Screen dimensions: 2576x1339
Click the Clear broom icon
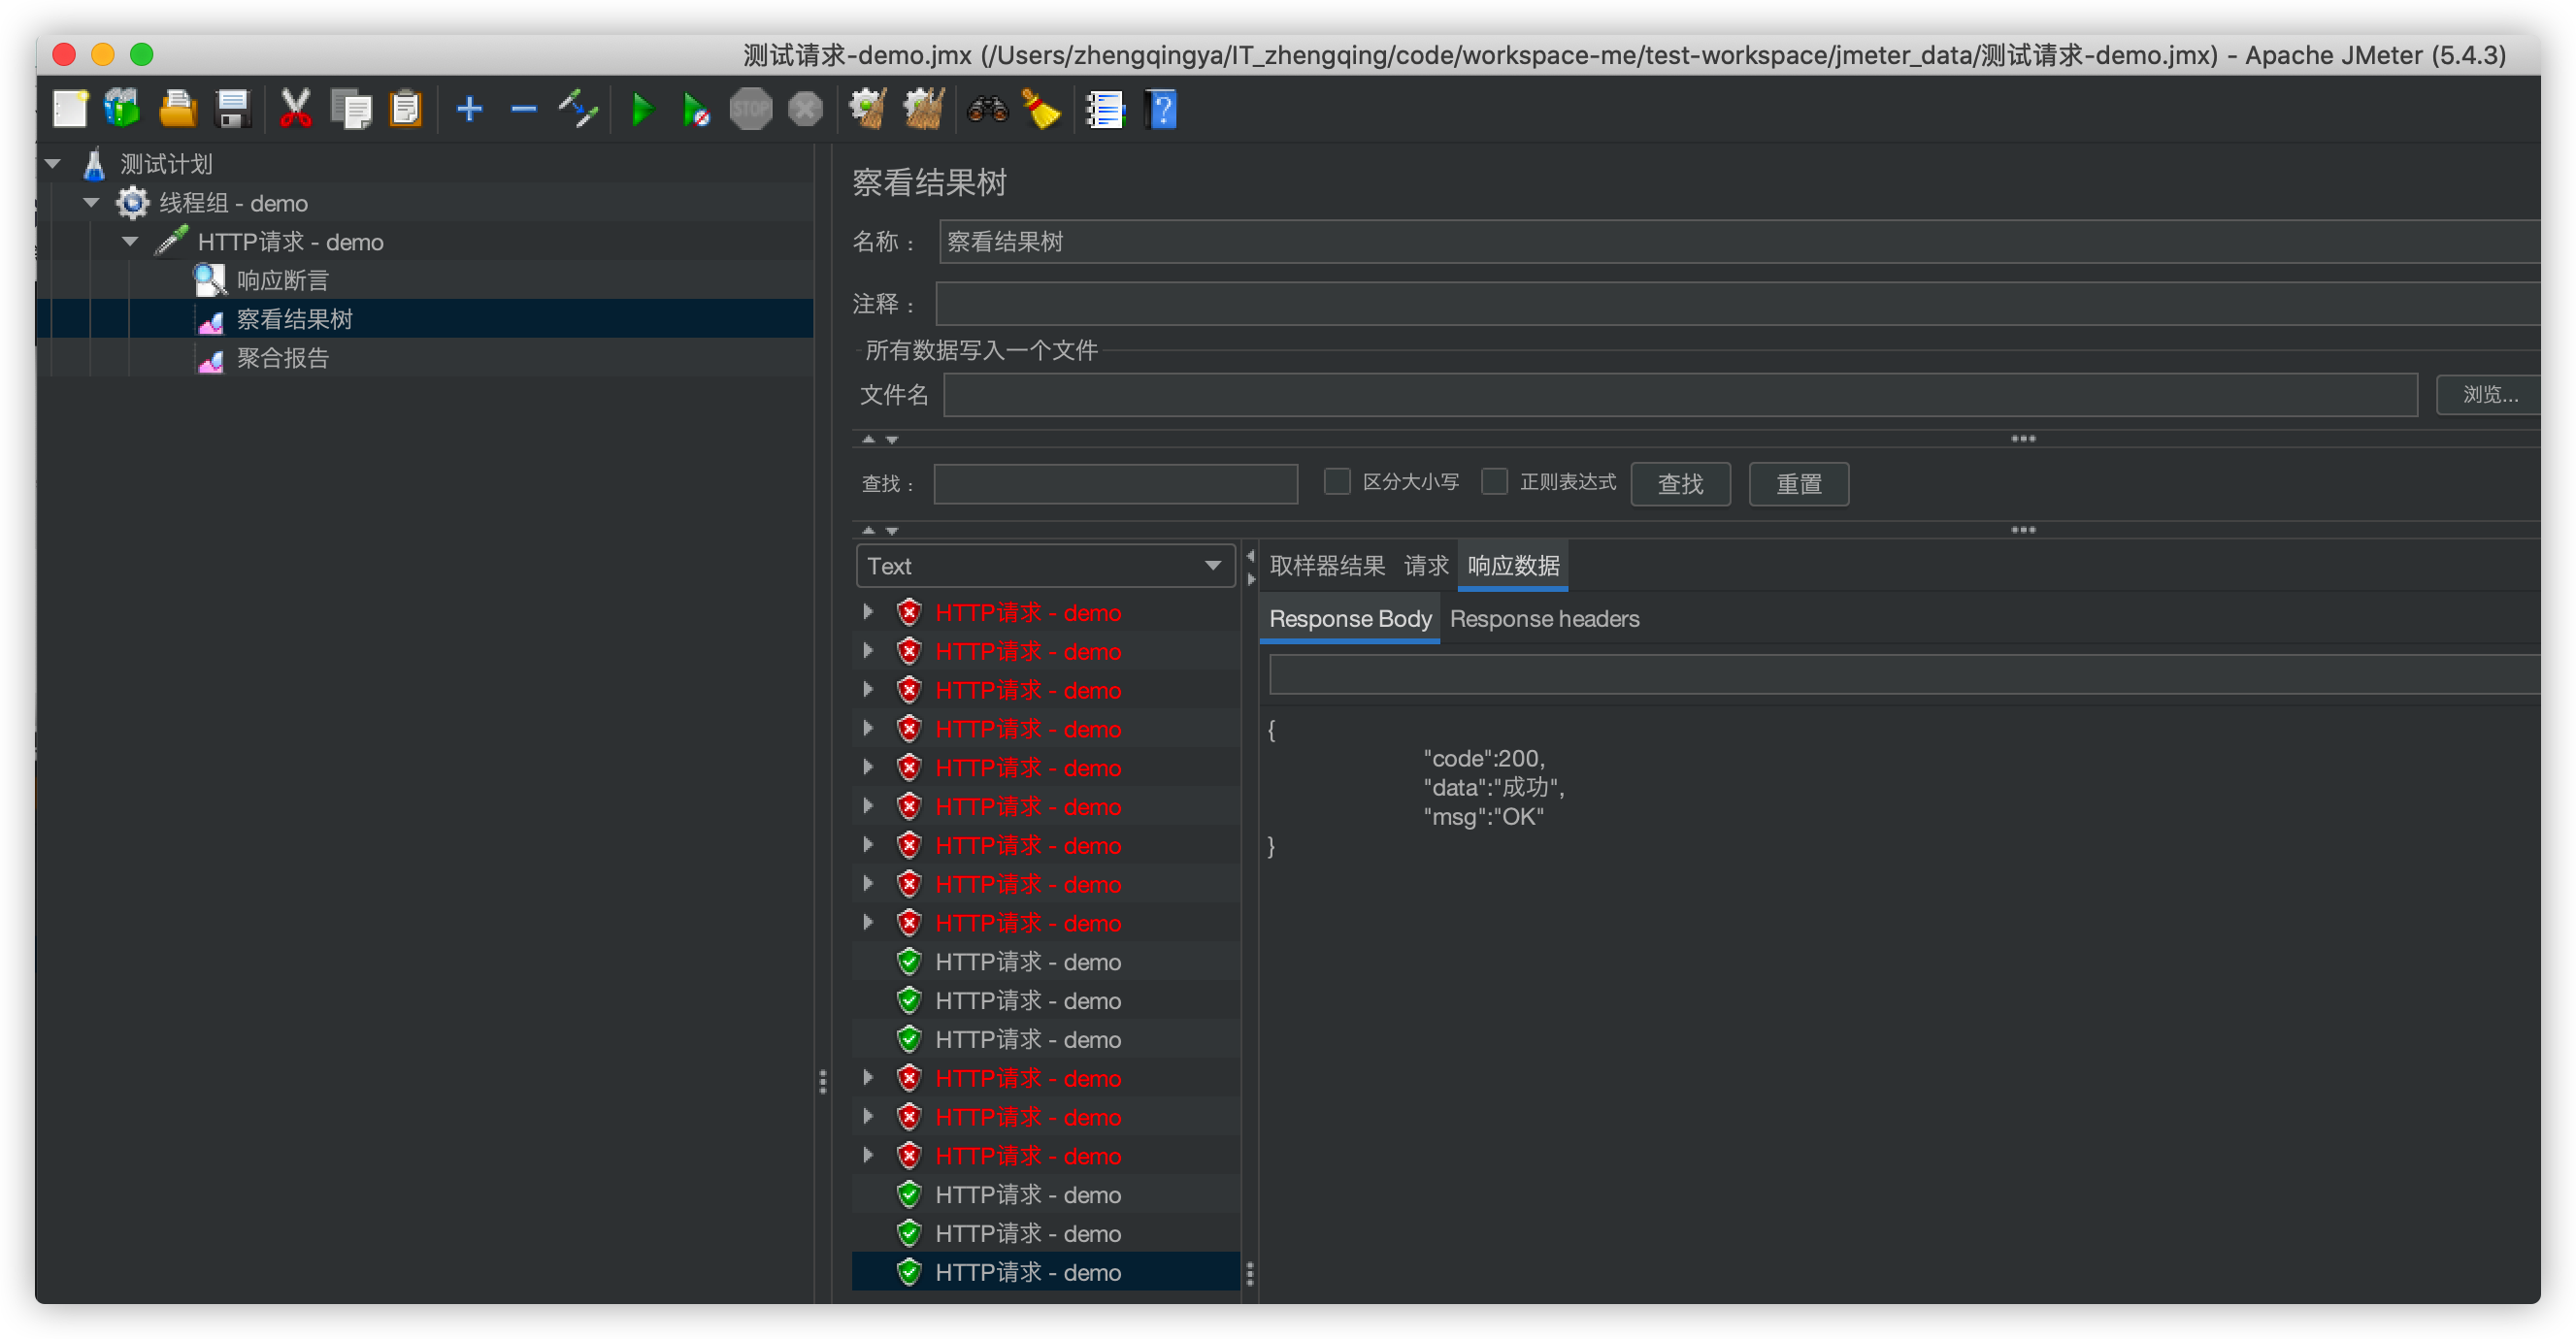[x=868, y=109]
